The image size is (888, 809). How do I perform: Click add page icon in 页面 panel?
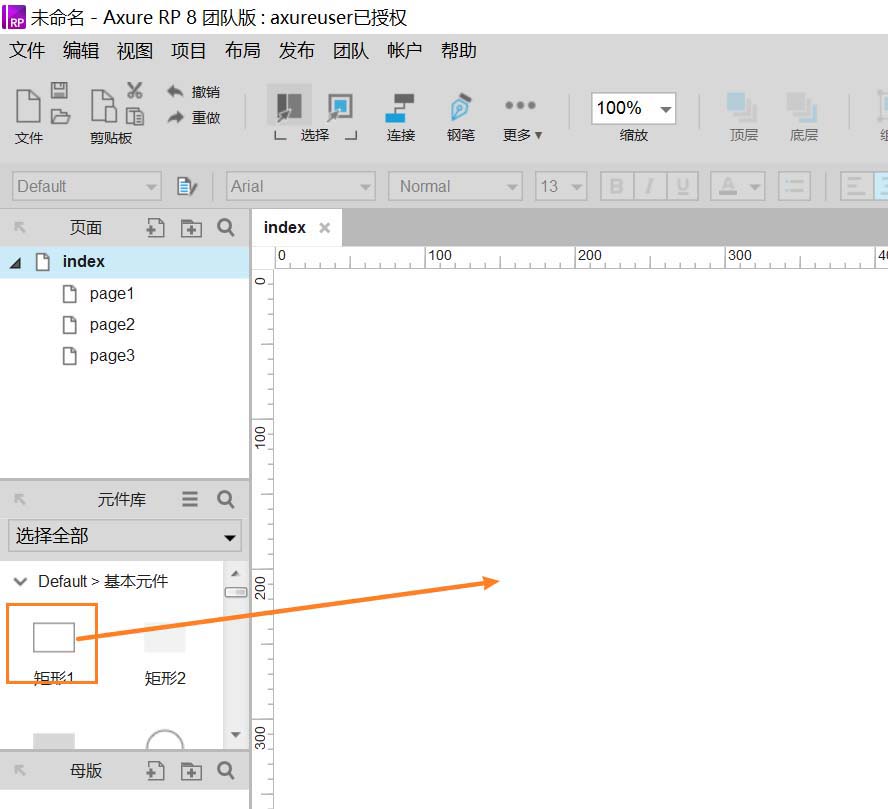click(155, 228)
